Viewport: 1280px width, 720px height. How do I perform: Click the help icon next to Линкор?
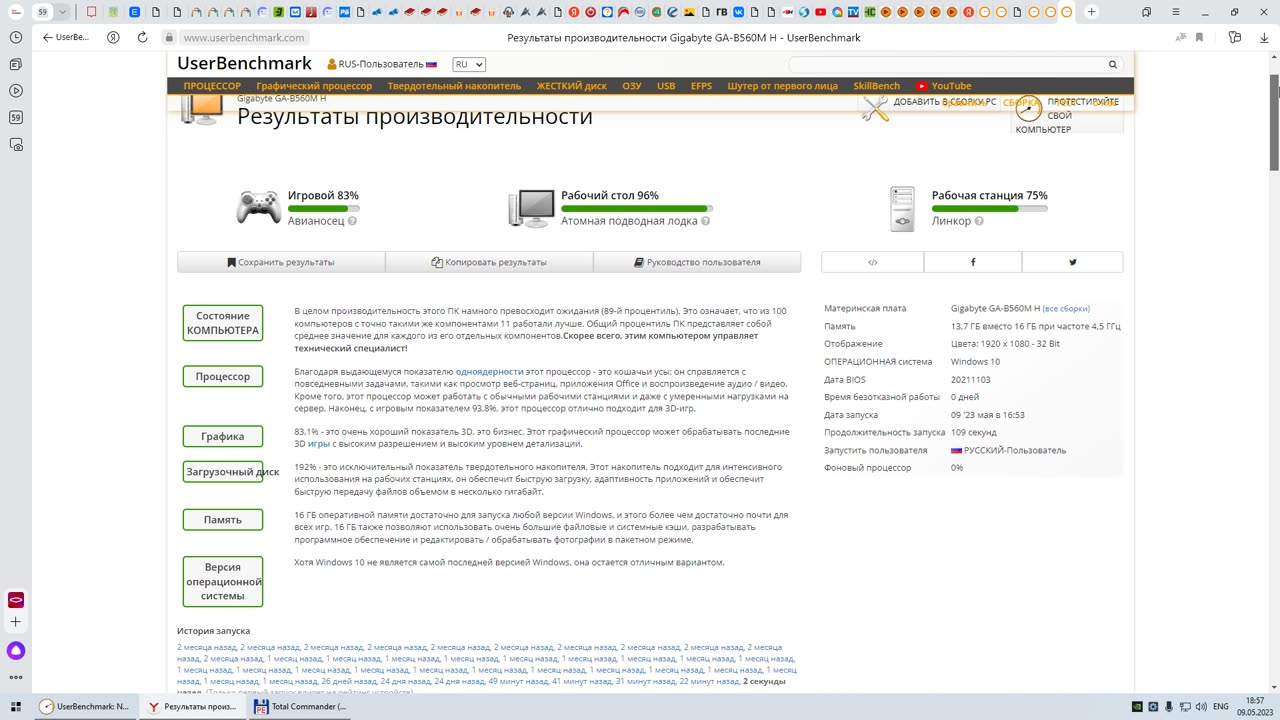pos(979,221)
